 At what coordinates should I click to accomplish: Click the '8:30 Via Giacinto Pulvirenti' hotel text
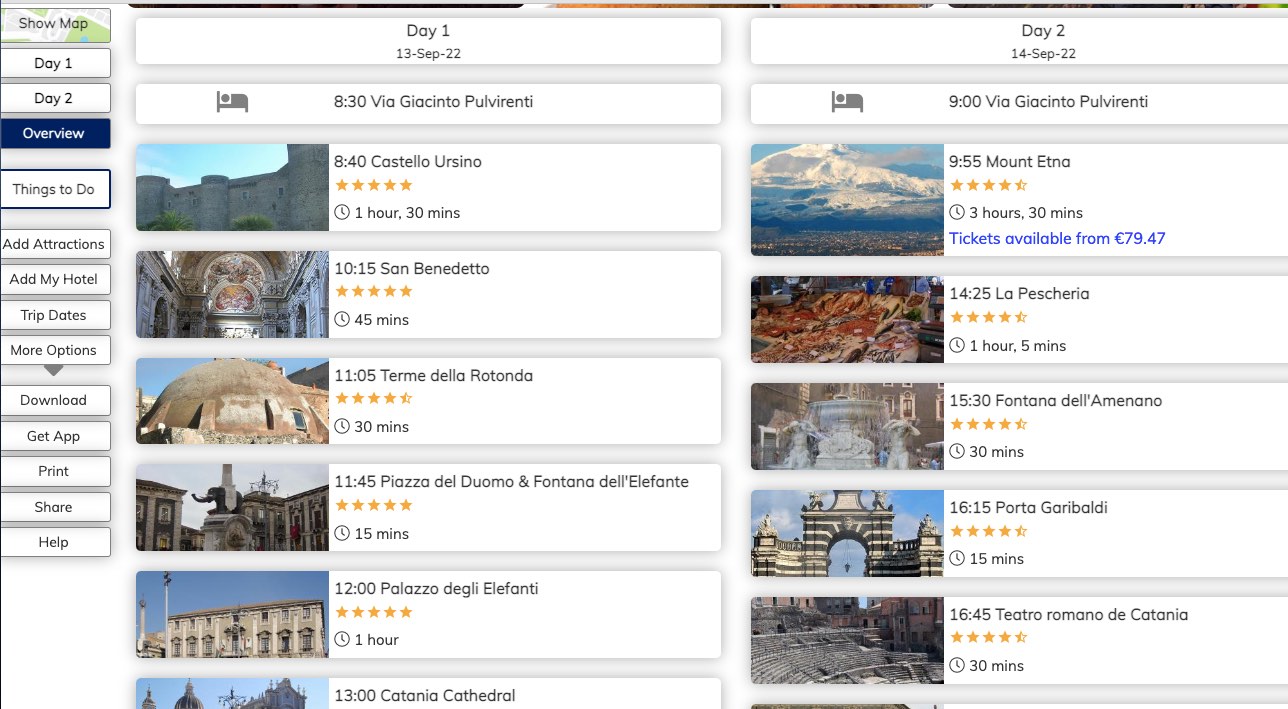[433, 102]
